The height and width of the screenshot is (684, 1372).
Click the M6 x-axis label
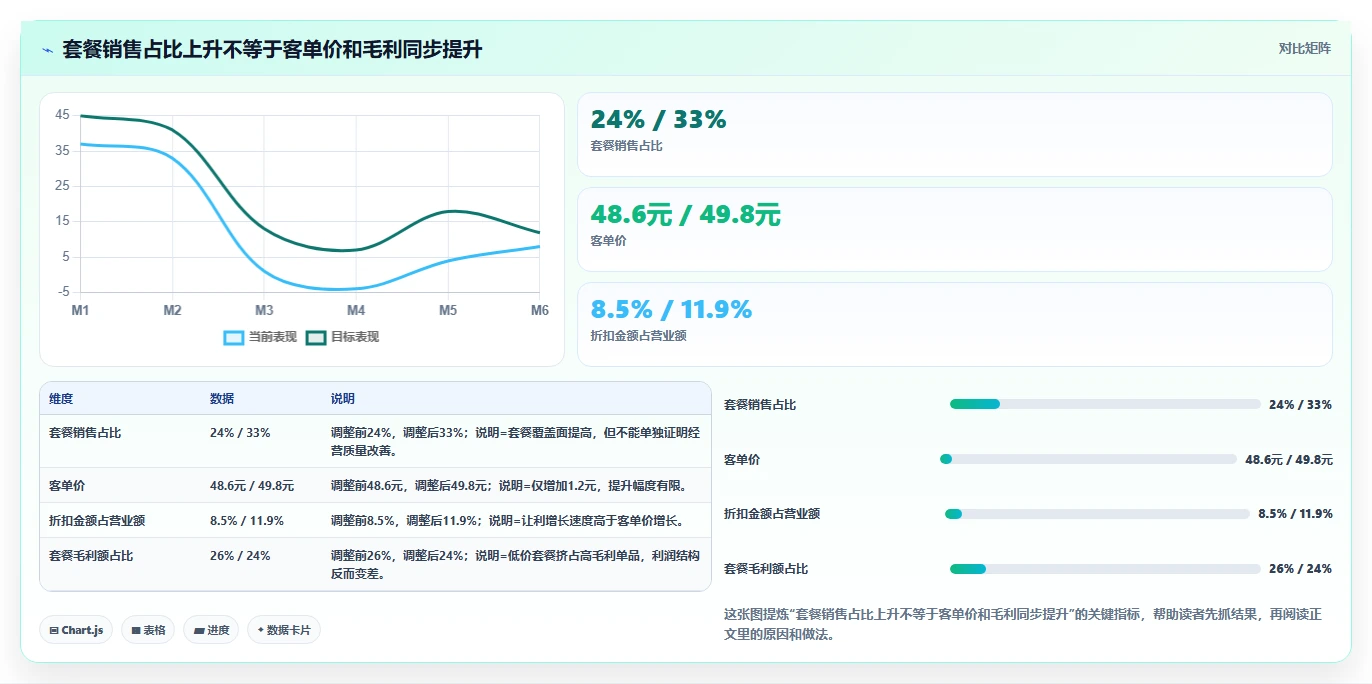click(x=539, y=311)
